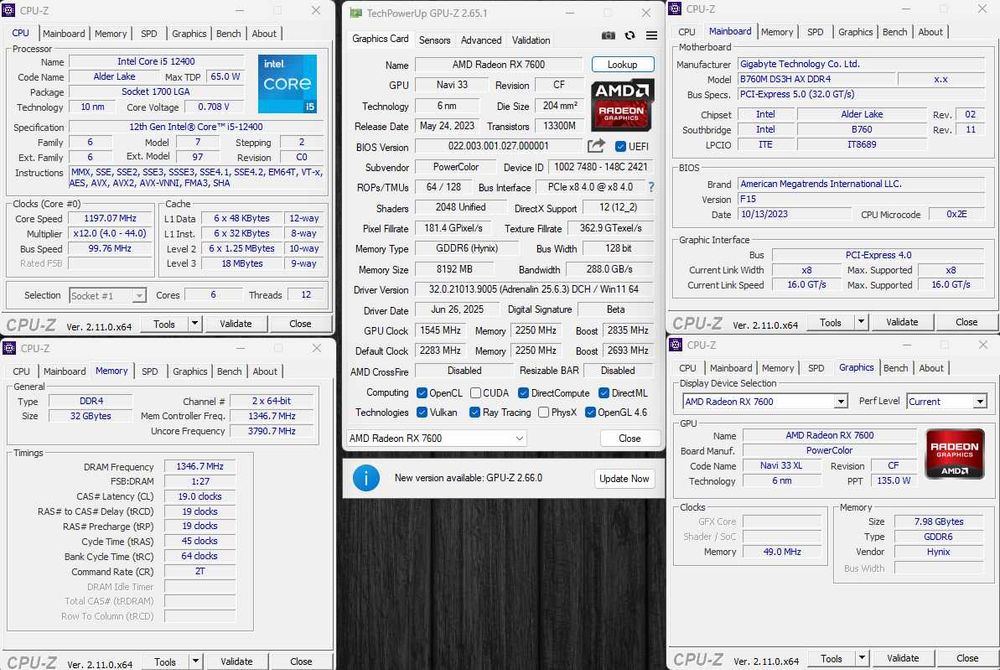Click the CPU-Z app icon in Graphics window title
Screen dimensions: 1000x670
click(675, 345)
